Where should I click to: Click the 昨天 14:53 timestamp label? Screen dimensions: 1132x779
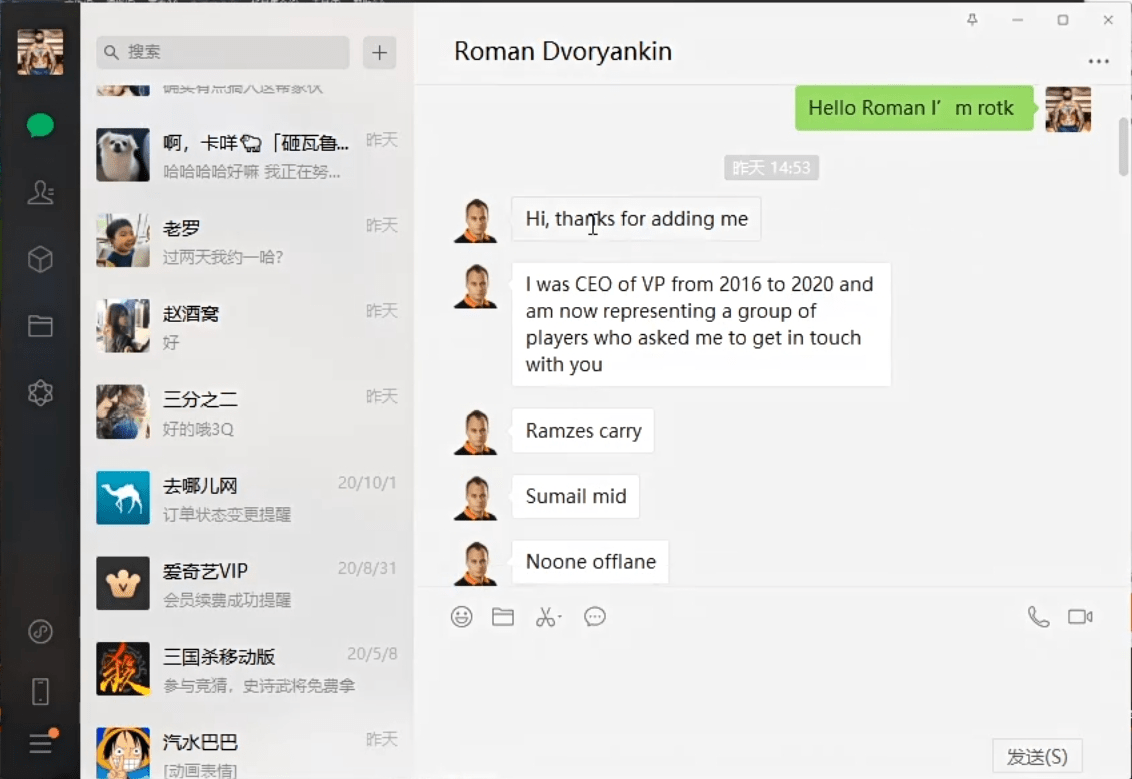pos(771,167)
